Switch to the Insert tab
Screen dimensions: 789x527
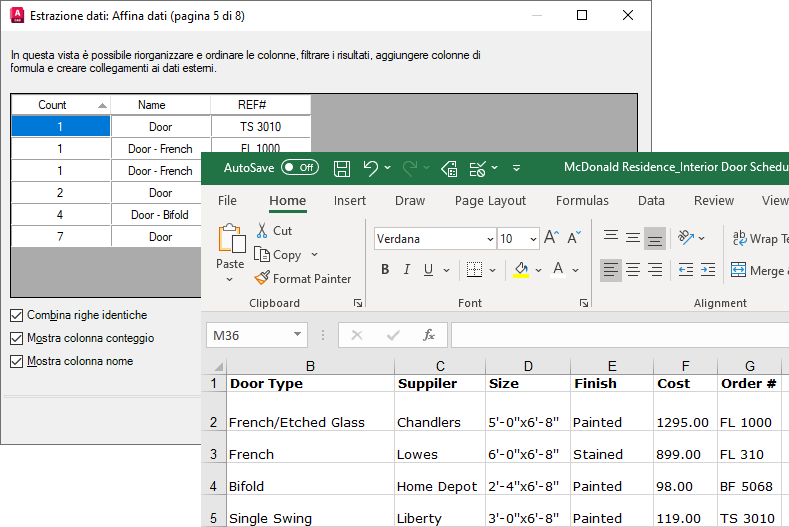pos(350,200)
